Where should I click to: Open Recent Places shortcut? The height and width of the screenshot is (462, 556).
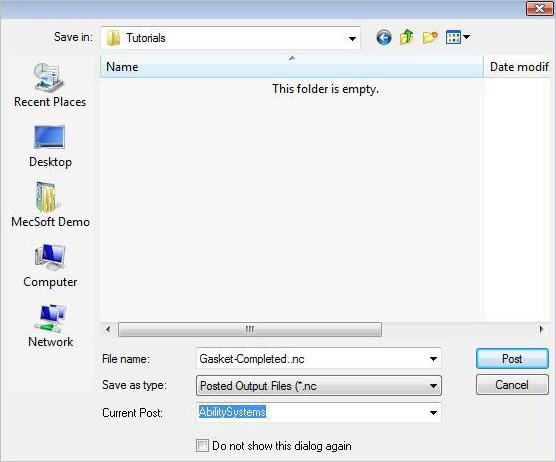[x=50, y=85]
